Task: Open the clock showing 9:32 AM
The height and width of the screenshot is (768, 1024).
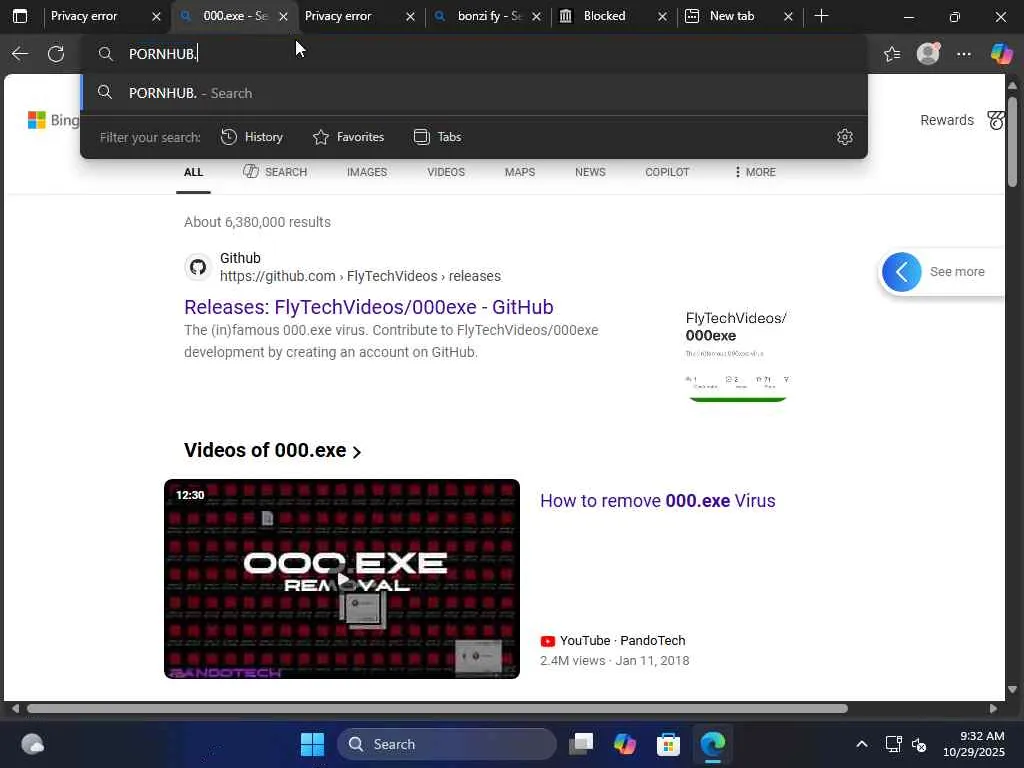Action: (973, 744)
